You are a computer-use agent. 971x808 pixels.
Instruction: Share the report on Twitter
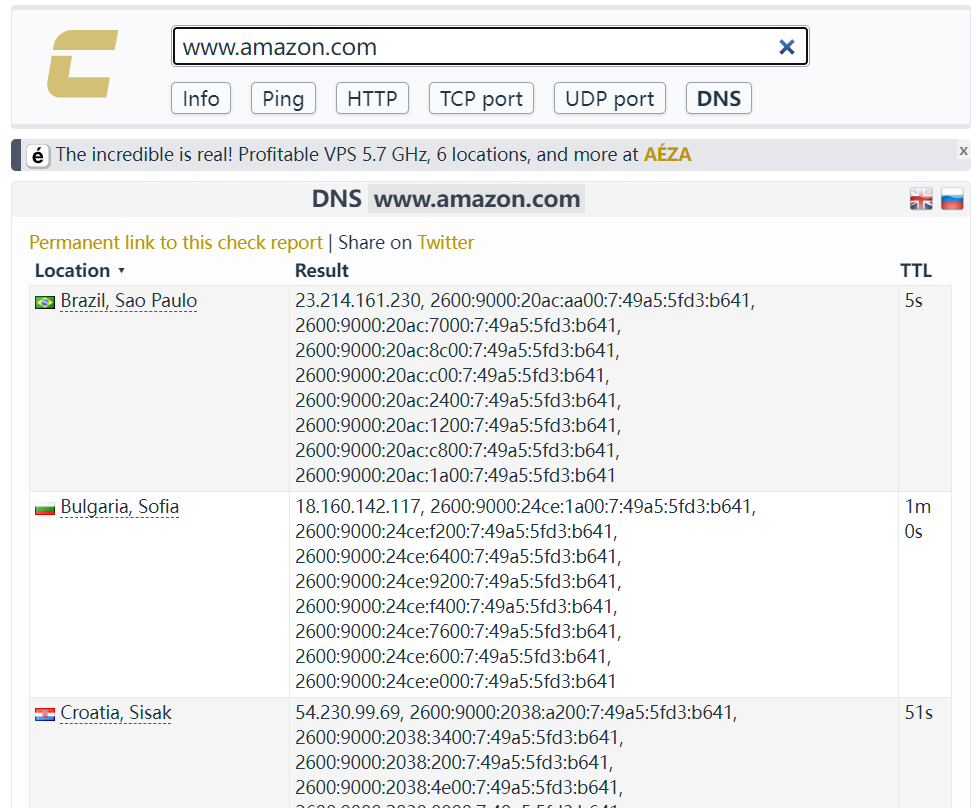[446, 242]
